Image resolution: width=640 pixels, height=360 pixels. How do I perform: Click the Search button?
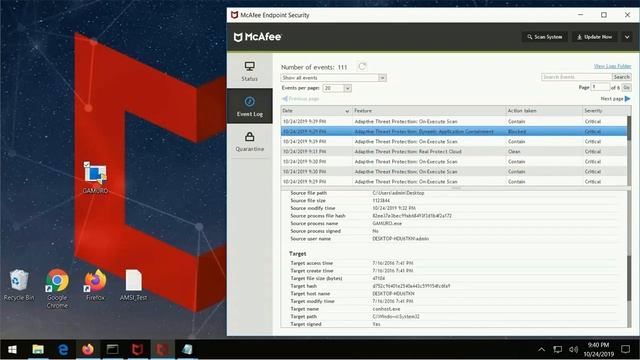click(621, 77)
